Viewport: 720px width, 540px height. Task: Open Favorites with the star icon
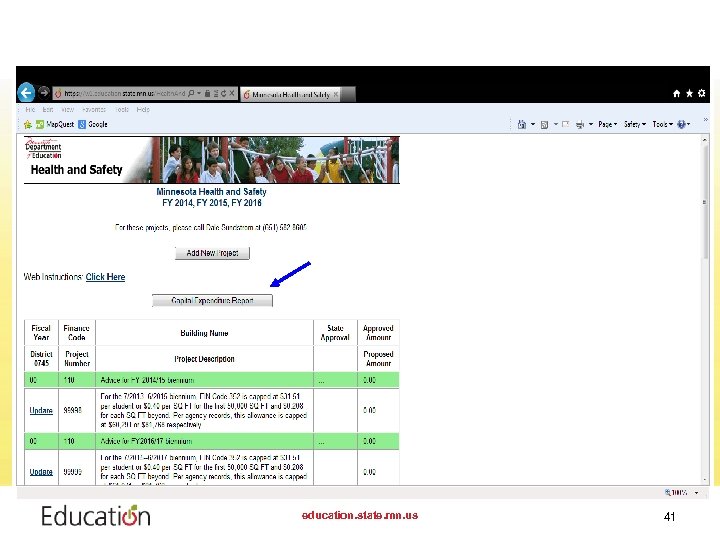689,93
